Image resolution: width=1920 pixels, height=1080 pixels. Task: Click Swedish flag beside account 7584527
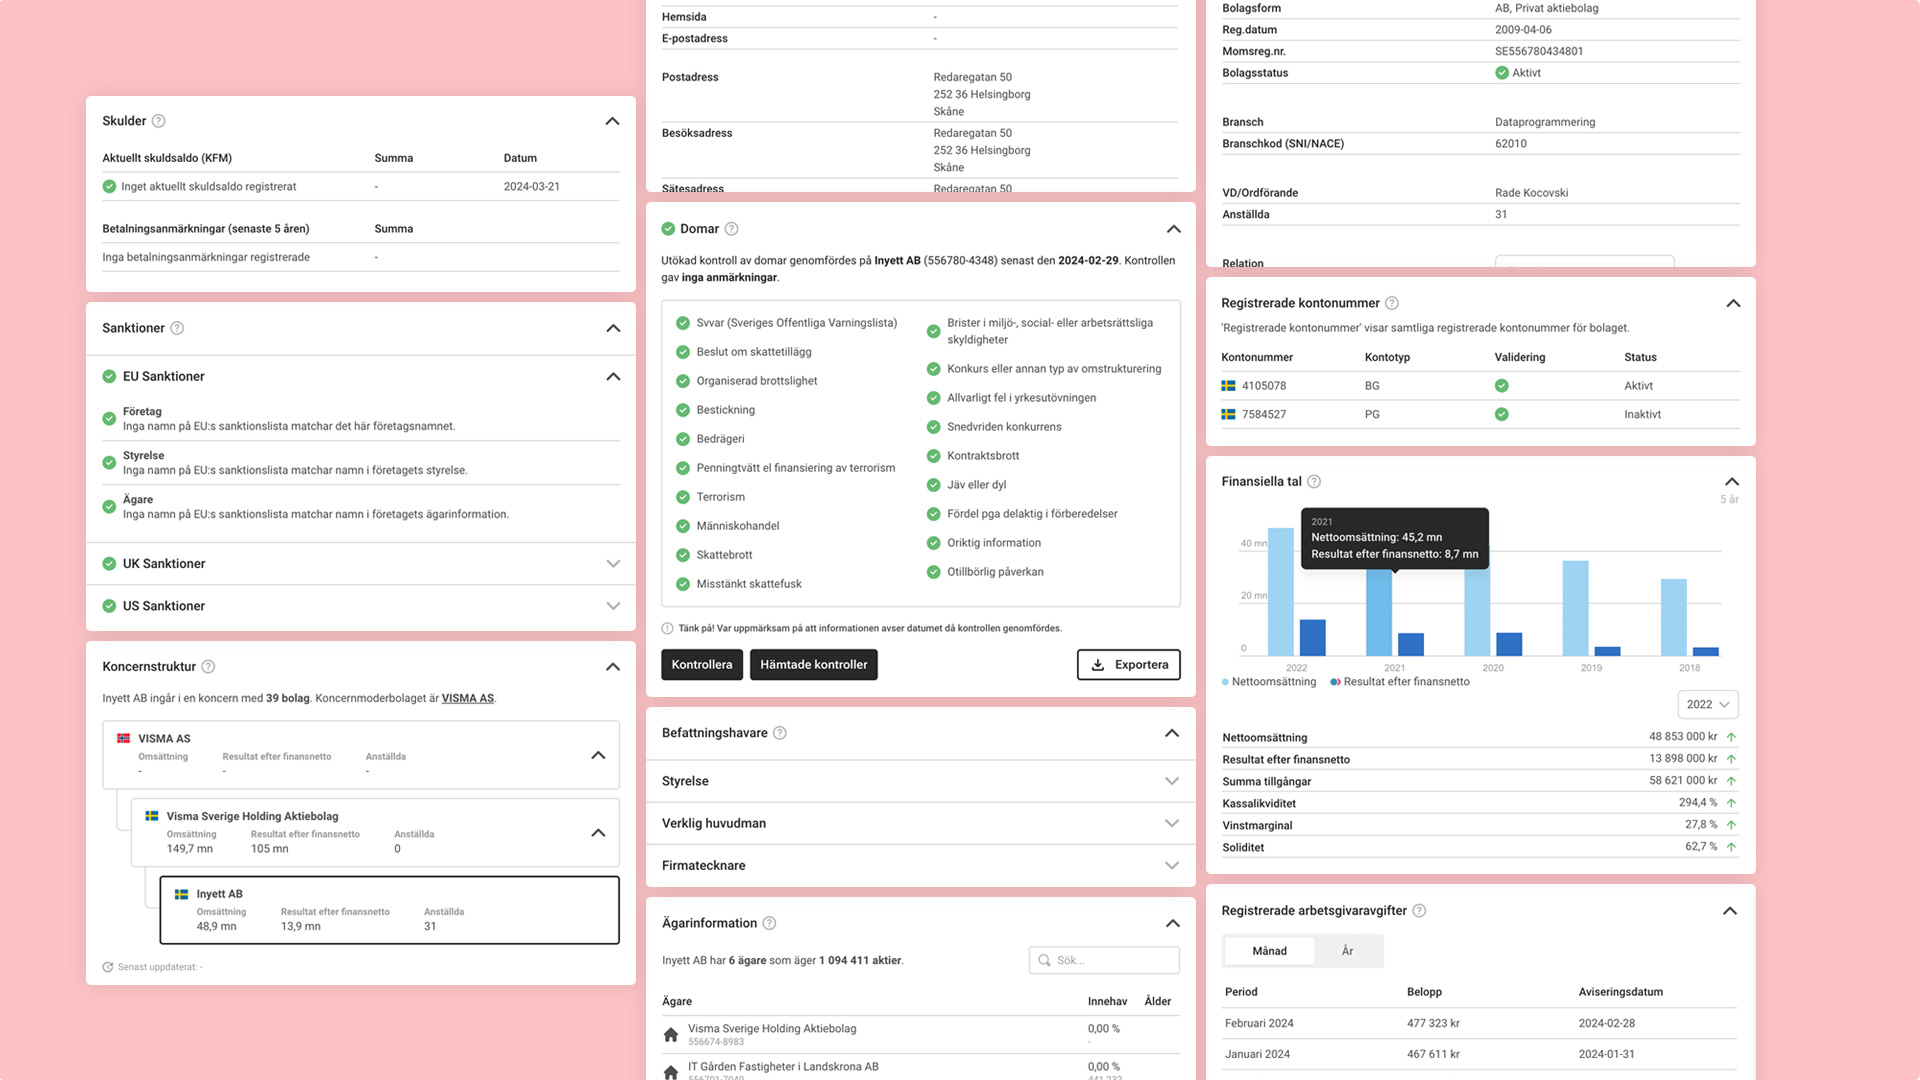coord(1228,414)
